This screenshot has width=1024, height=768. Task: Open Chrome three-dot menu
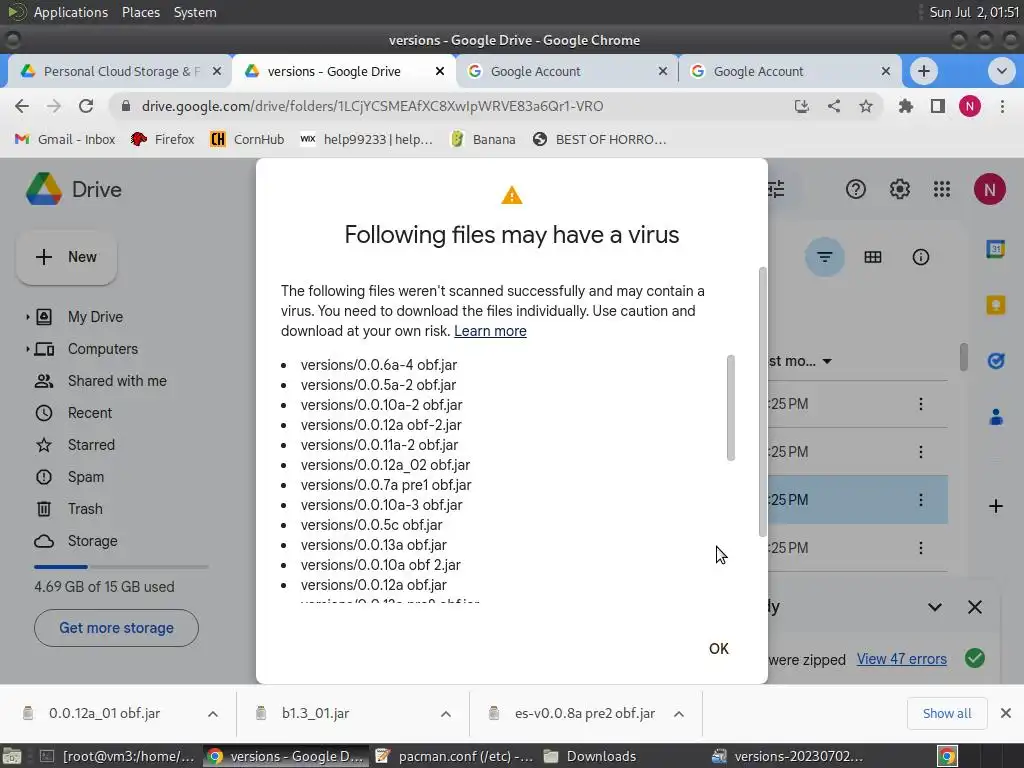(1002, 106)
